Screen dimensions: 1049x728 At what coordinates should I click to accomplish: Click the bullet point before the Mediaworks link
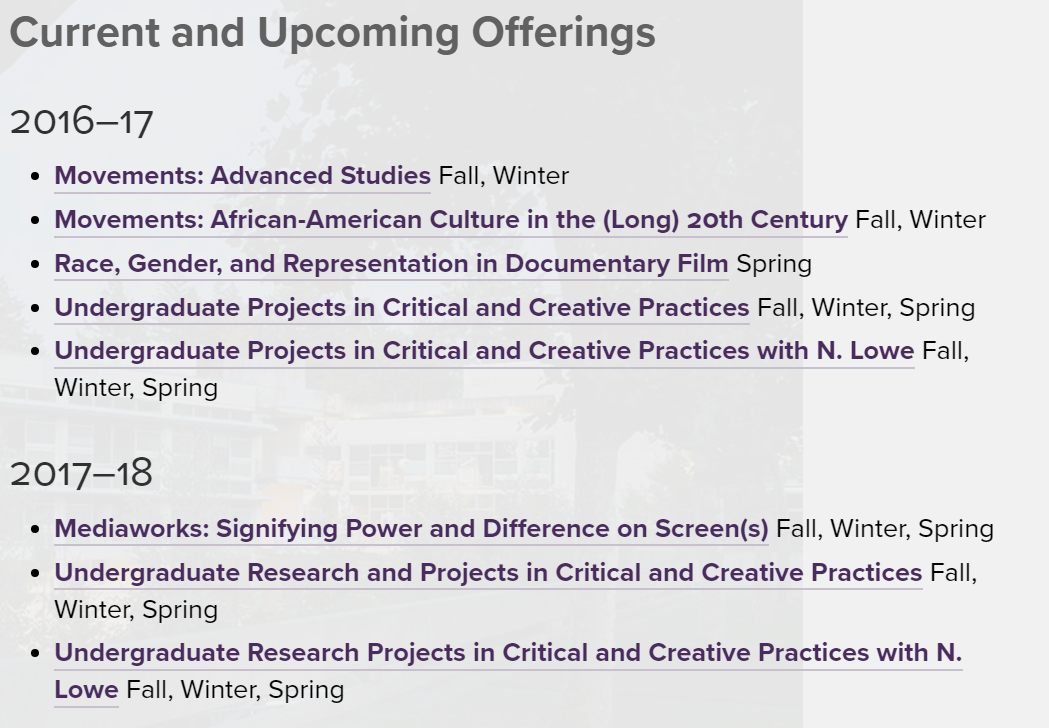(x=36, y=530)
